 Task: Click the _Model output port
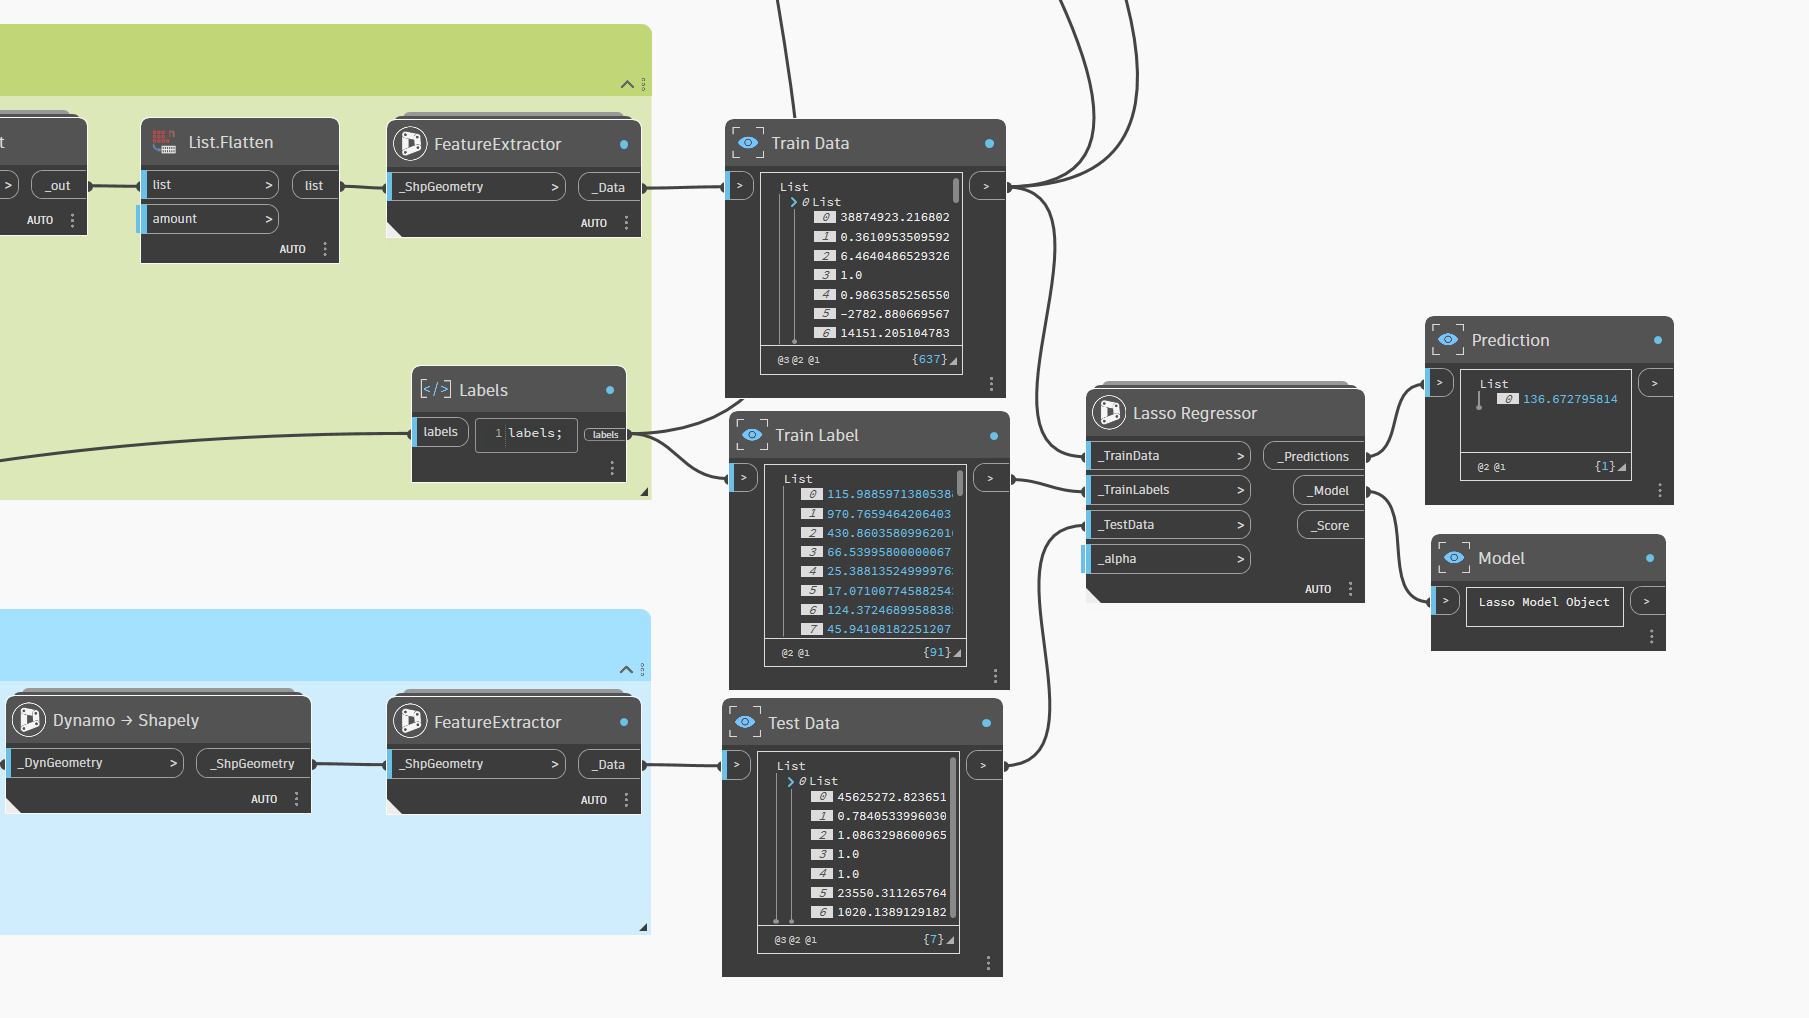[1328, 491]
